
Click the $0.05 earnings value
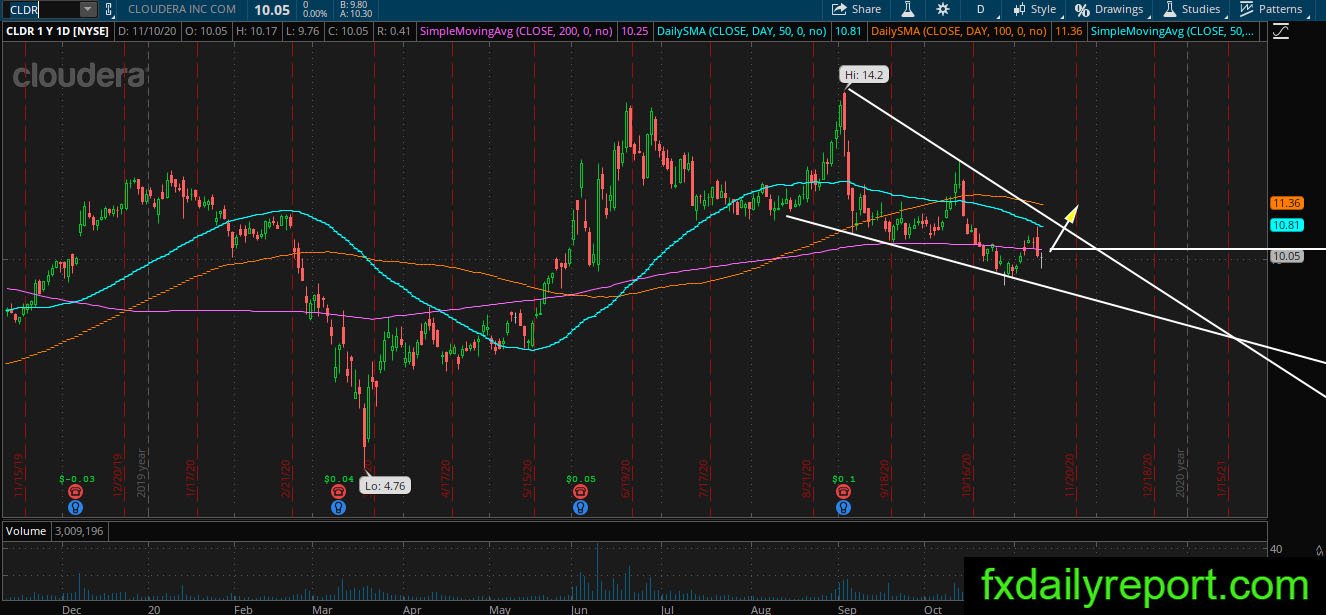pyautogui.click(x=580, y=480)
